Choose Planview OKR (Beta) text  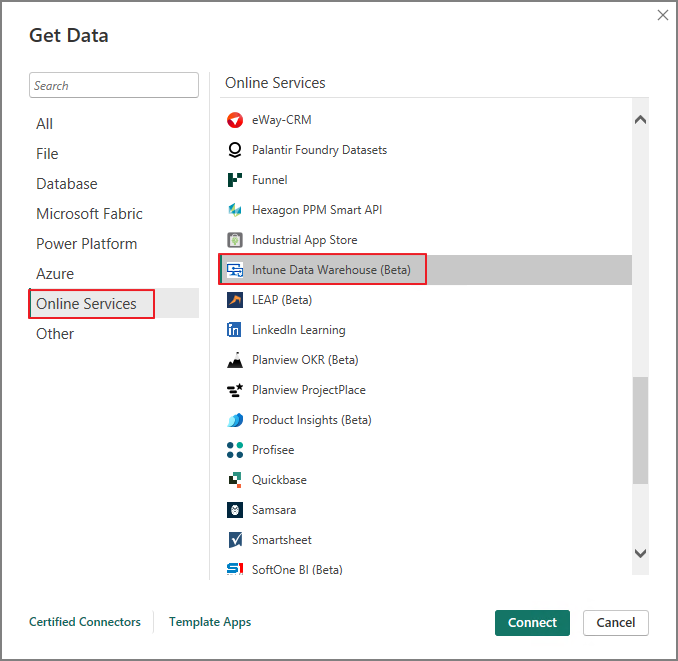pyautogui.click(x=305, y=360)
